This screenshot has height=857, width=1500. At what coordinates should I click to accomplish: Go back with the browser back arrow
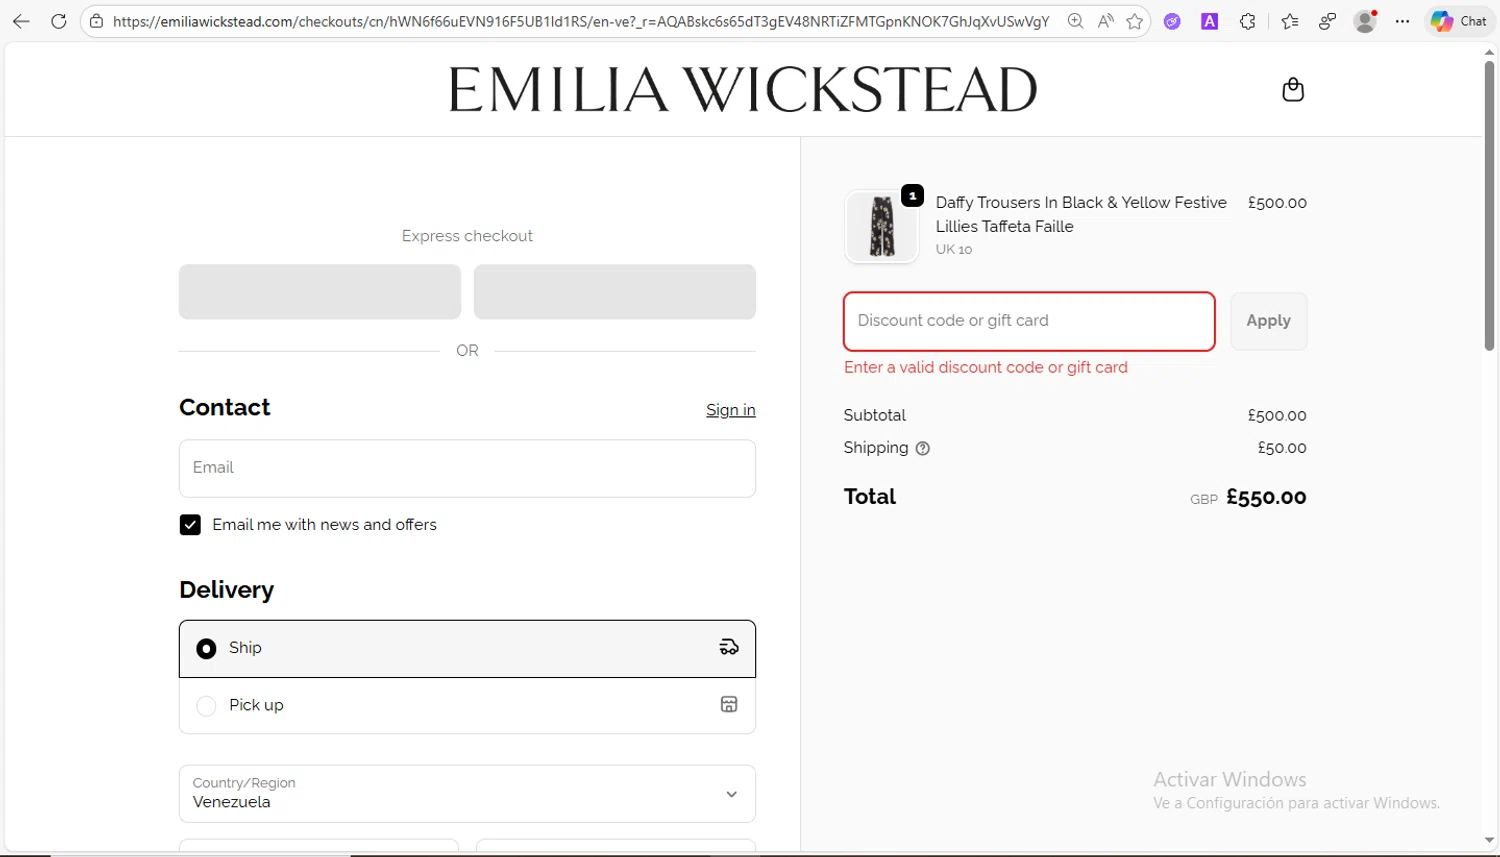click(21, 21)
